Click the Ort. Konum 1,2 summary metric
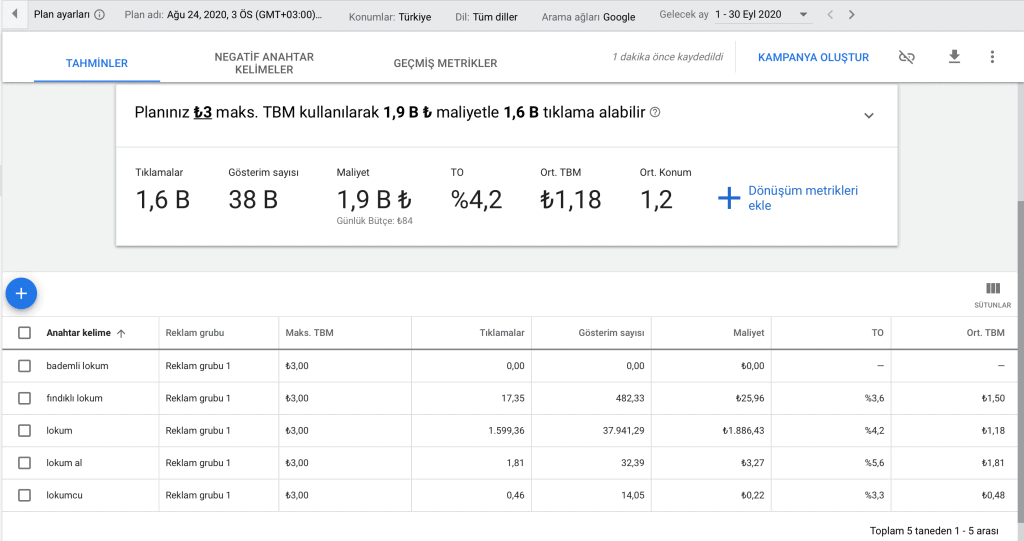This screenshot has height=541, width=1024. 665,191
